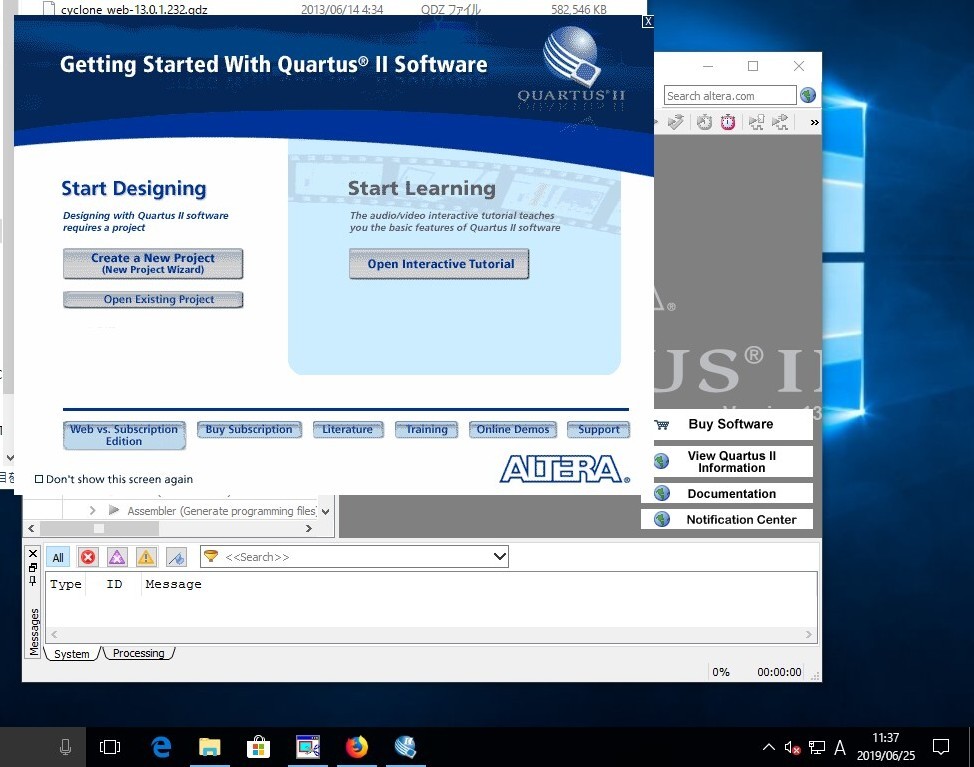Go to the Training button
974x767 pixels.
click(427, 429)
